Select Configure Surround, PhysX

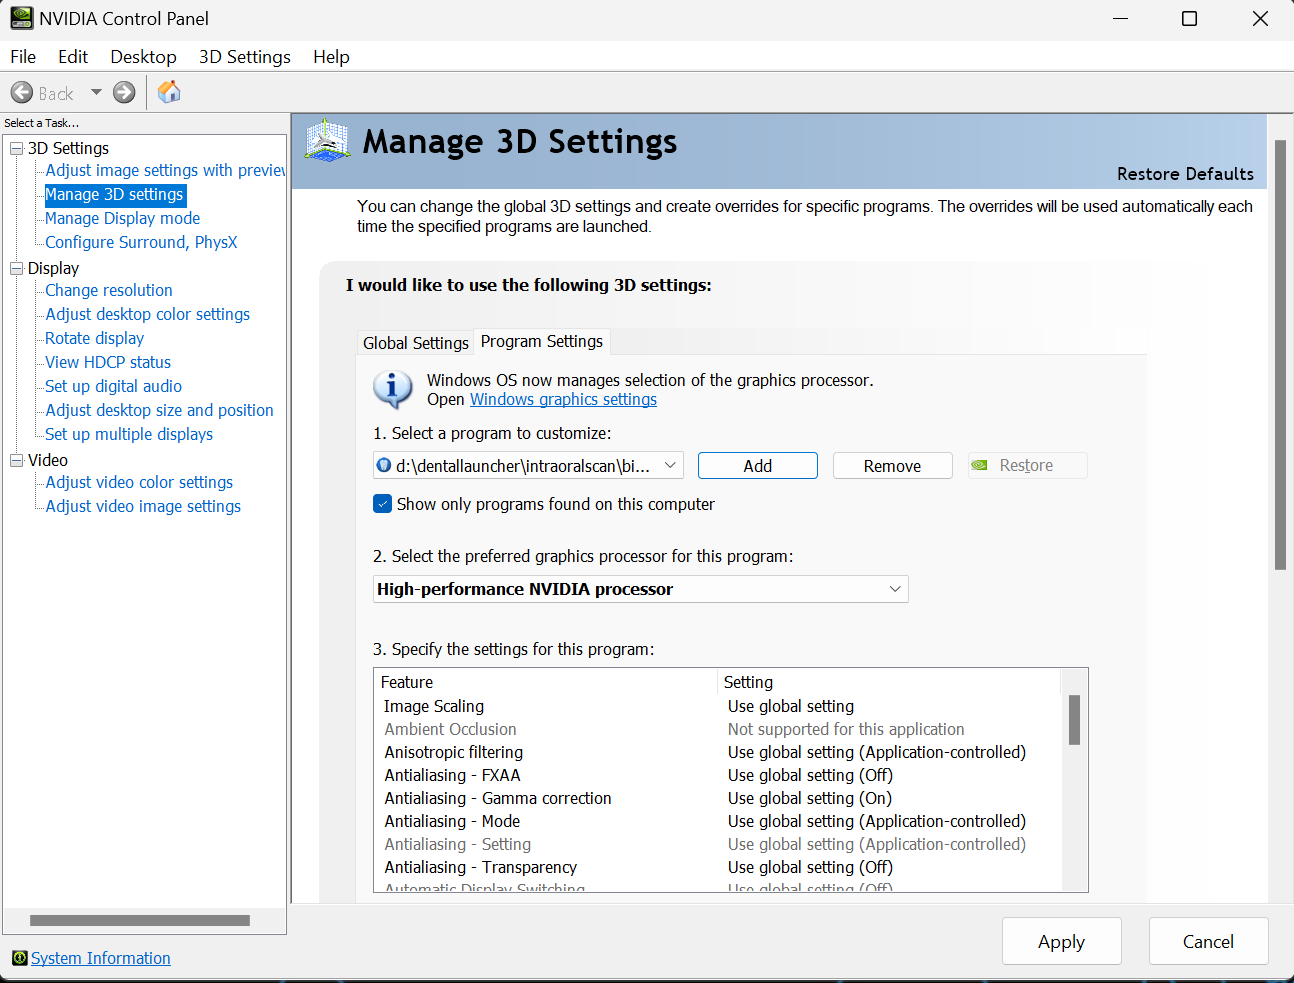(141, 242)
